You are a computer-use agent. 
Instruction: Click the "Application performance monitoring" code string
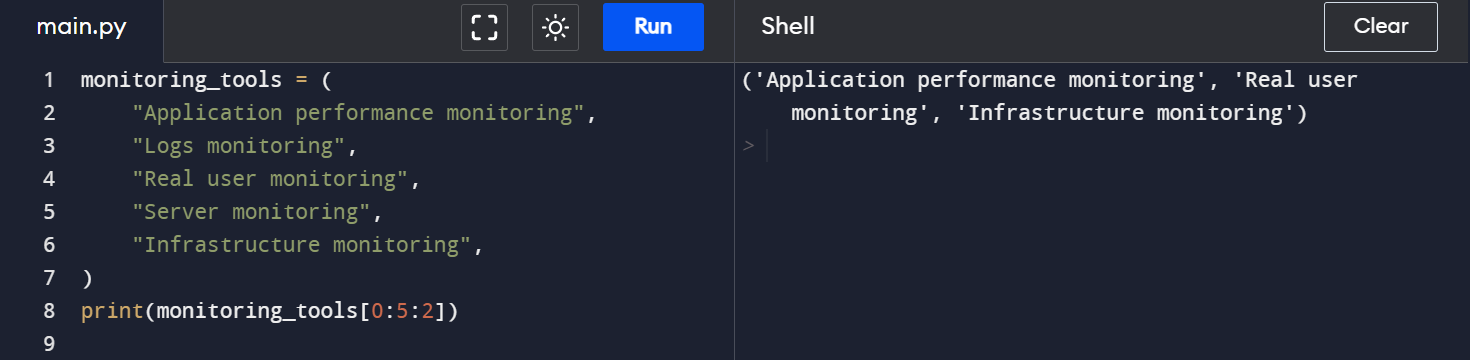click(x=357, y=113)
